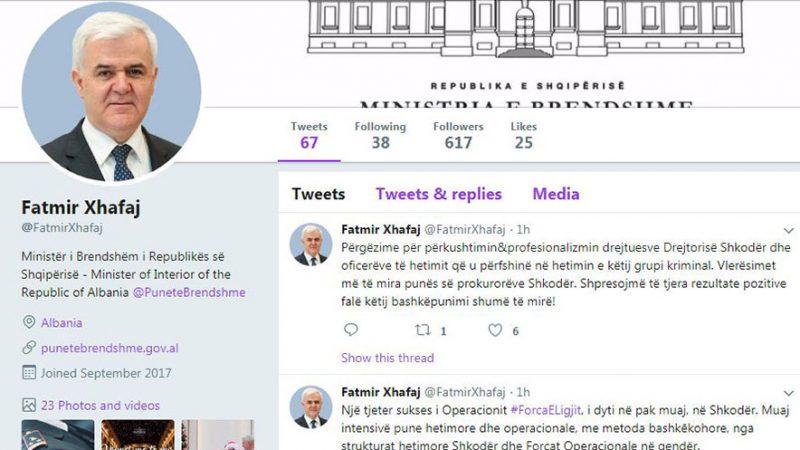
Task: Click the reply icon on first tweet
Action: click(x=351, y=330)
